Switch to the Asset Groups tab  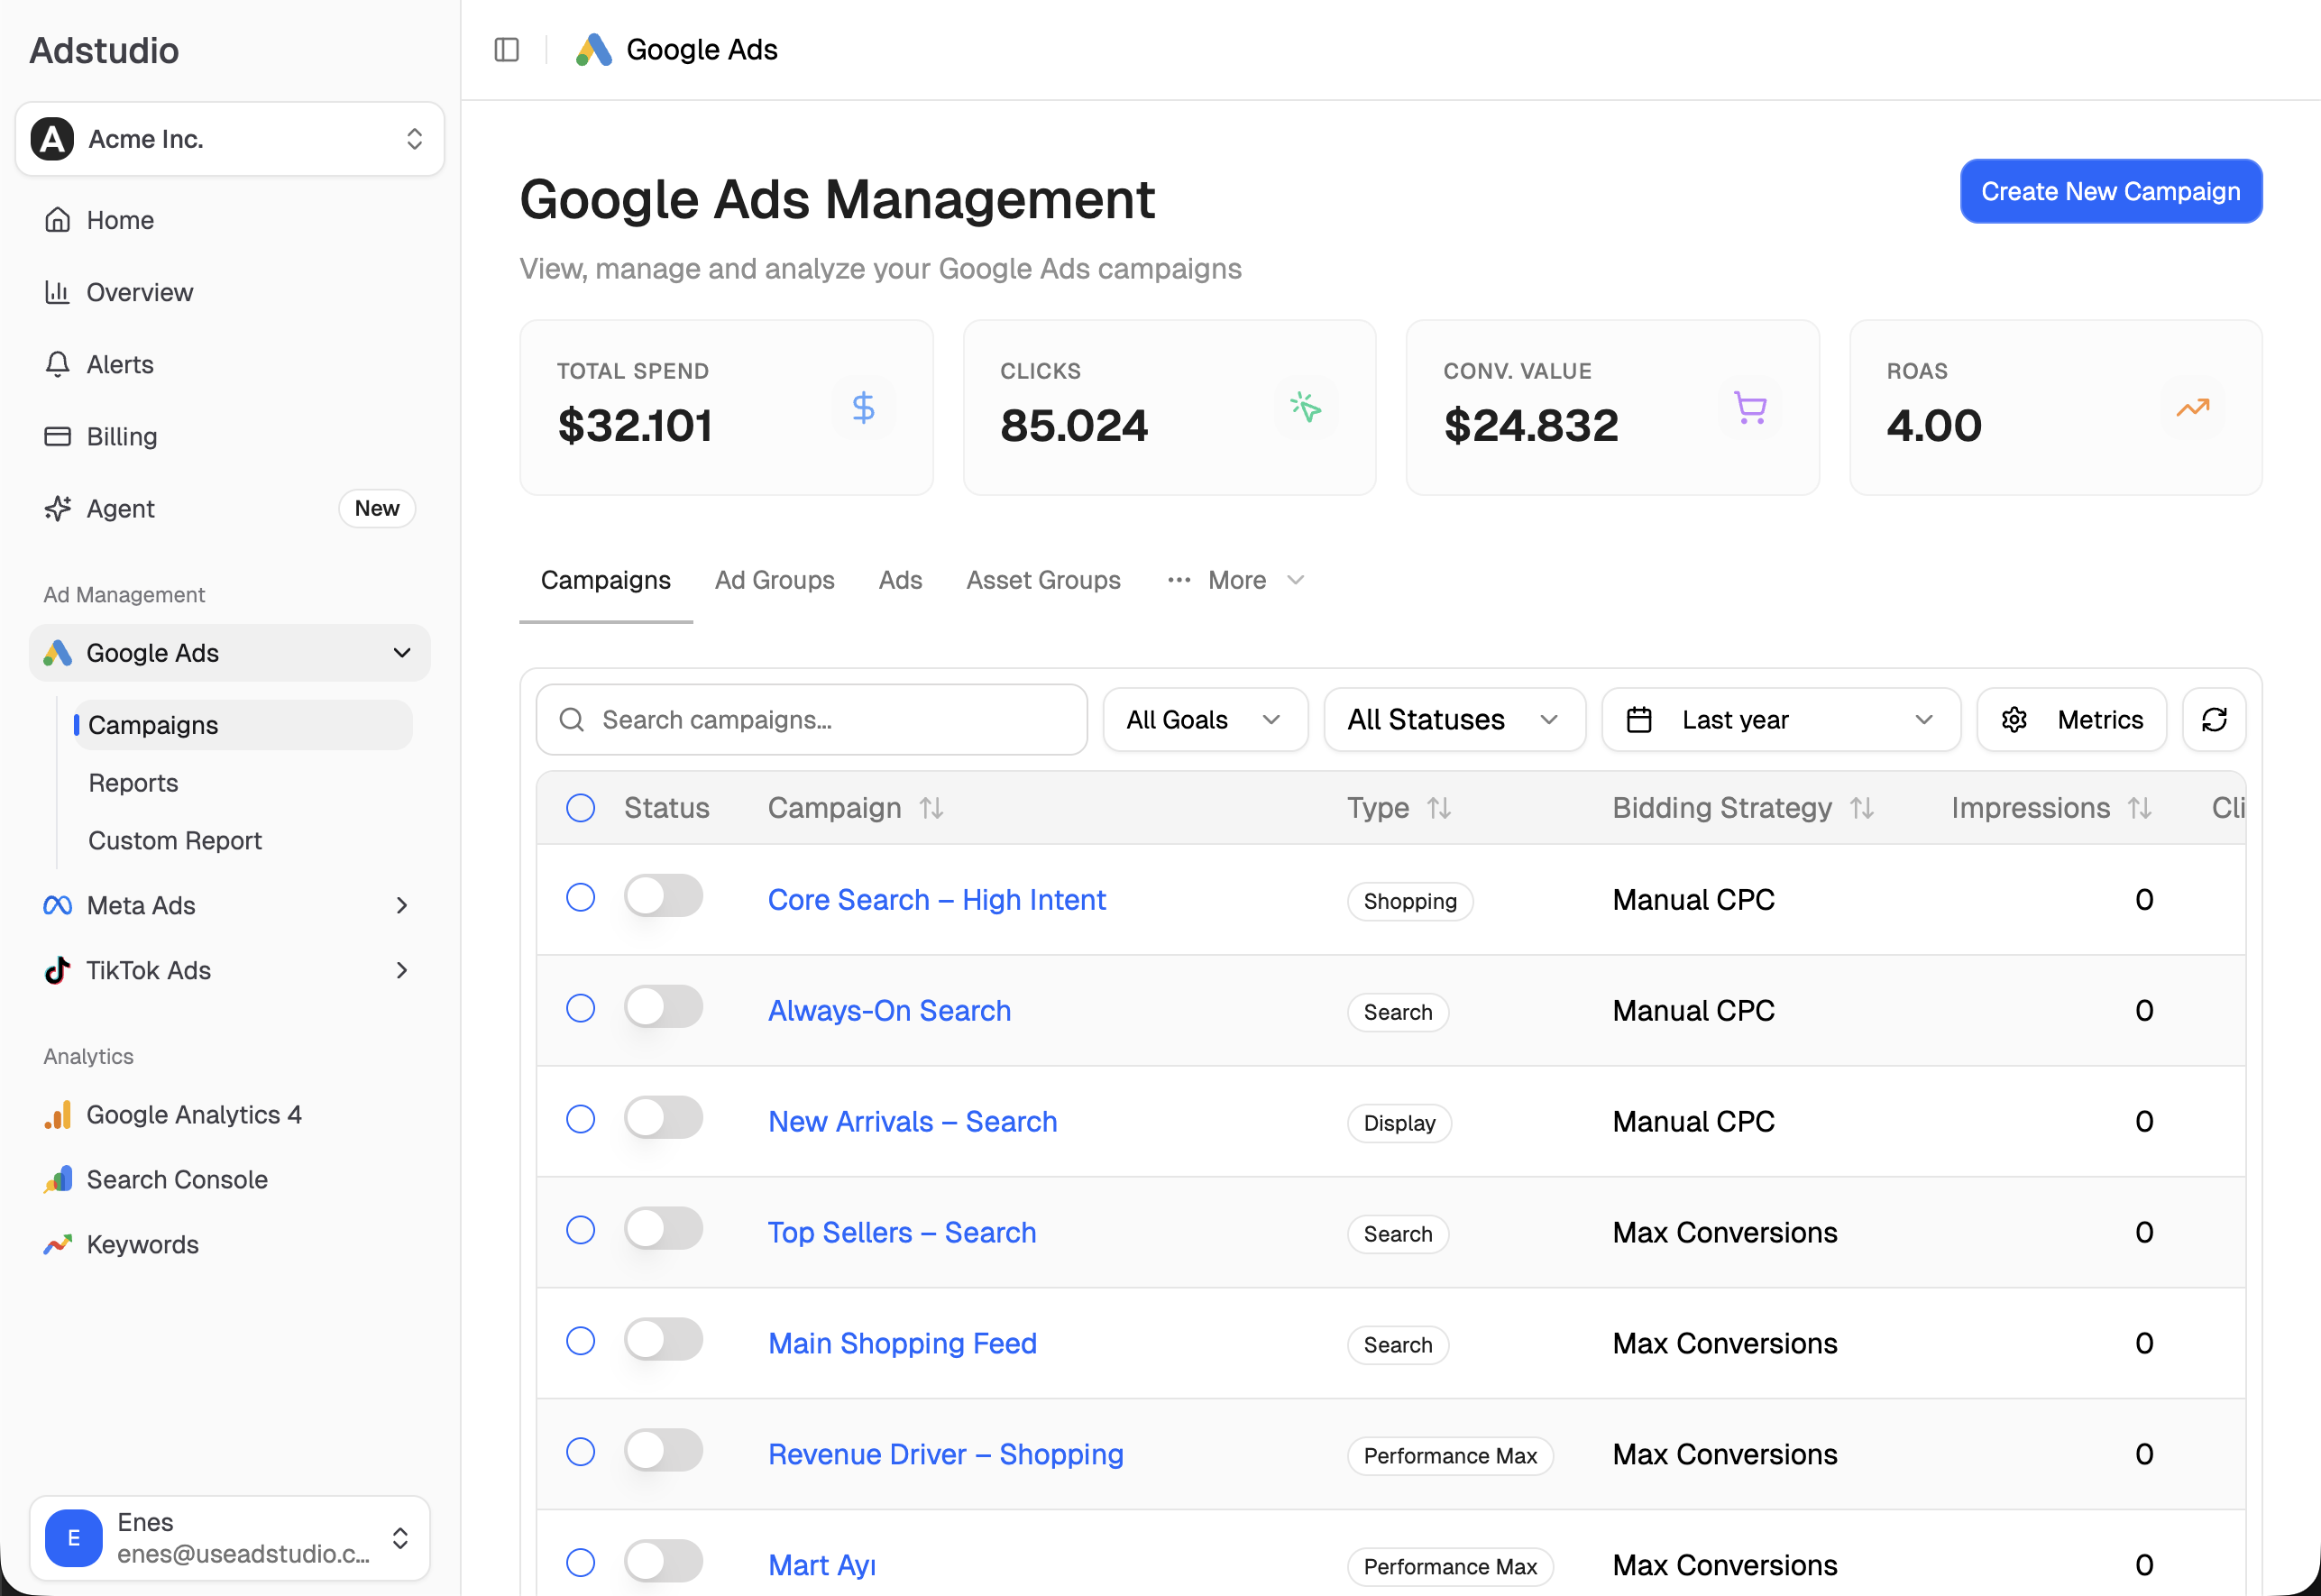1042,580
